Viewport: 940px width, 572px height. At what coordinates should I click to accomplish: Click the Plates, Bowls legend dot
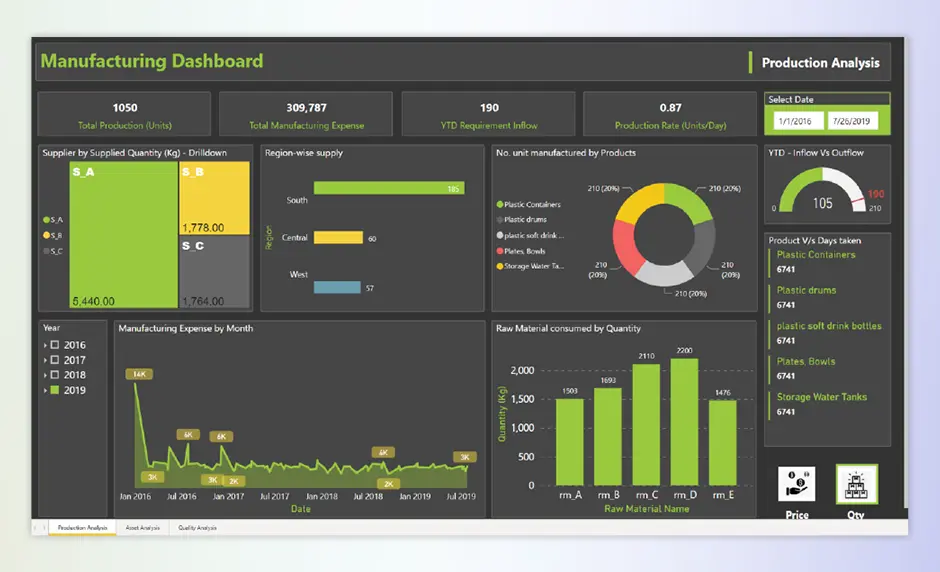(x=499, y=250)
